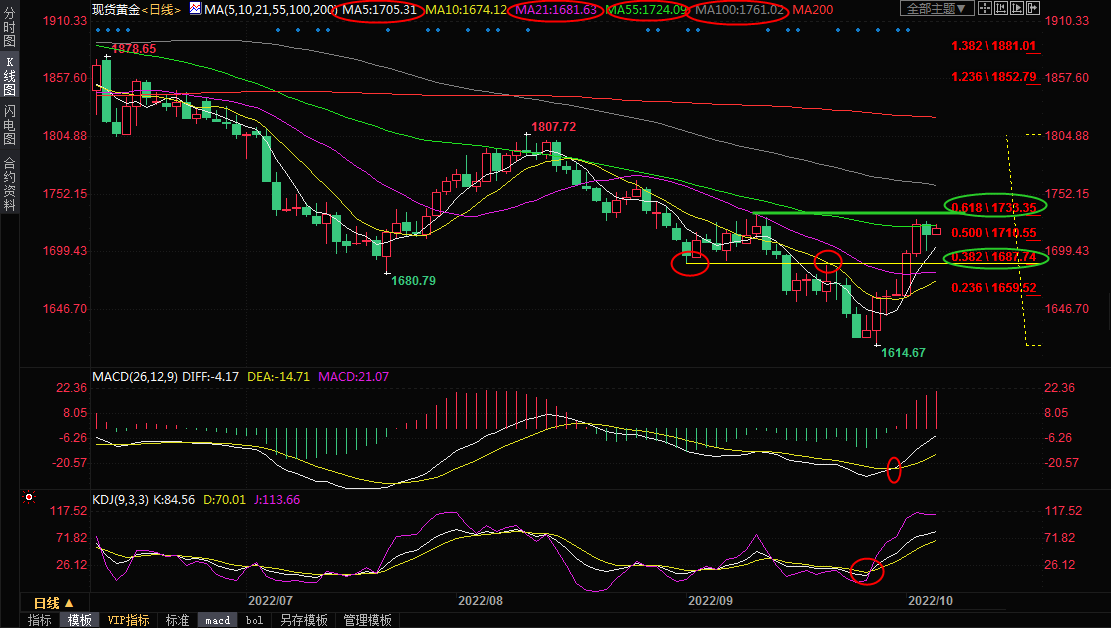Open the 日线 period selector at bottom
The height and width of the screenshot is (628, 1111).
click(x=46, y=604)
